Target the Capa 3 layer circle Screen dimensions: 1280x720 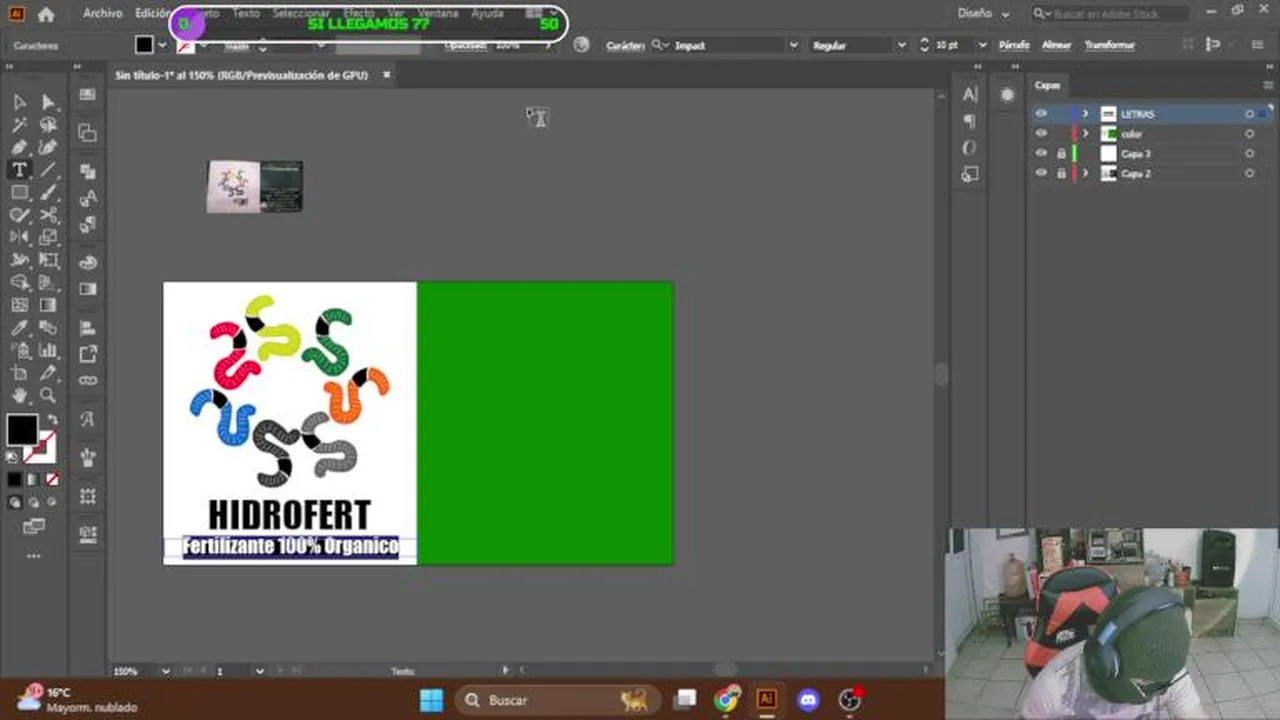(x=1249, y=154)
